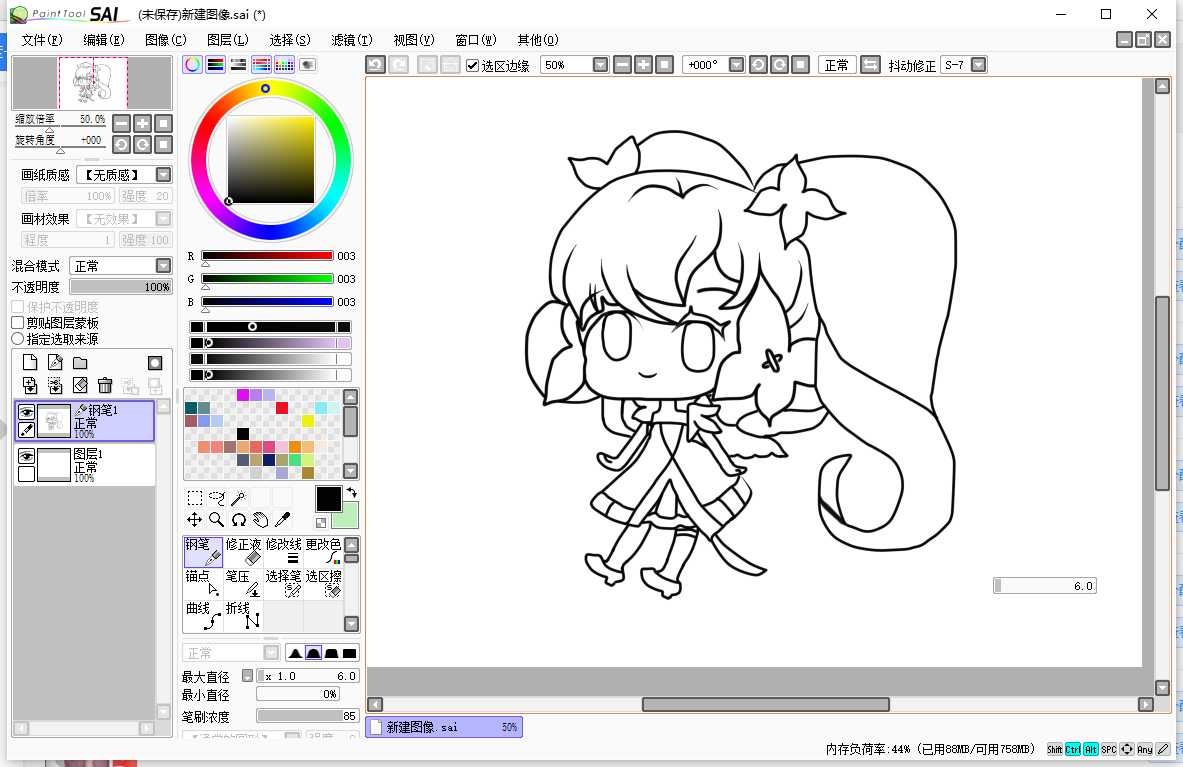The height and width of the screenshot is (767, 1183).
Task: Select the 锚点 control point tool
Action: pos(203,584)
